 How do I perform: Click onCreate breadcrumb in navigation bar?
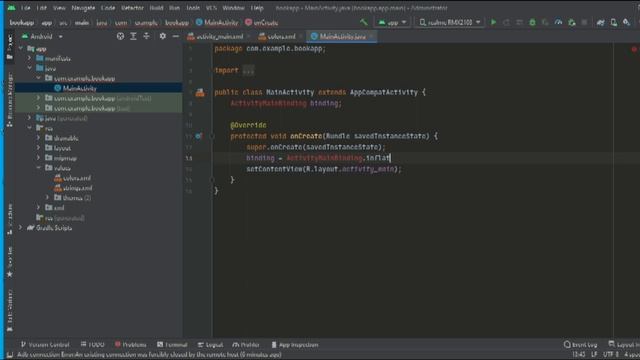[262, 22]
